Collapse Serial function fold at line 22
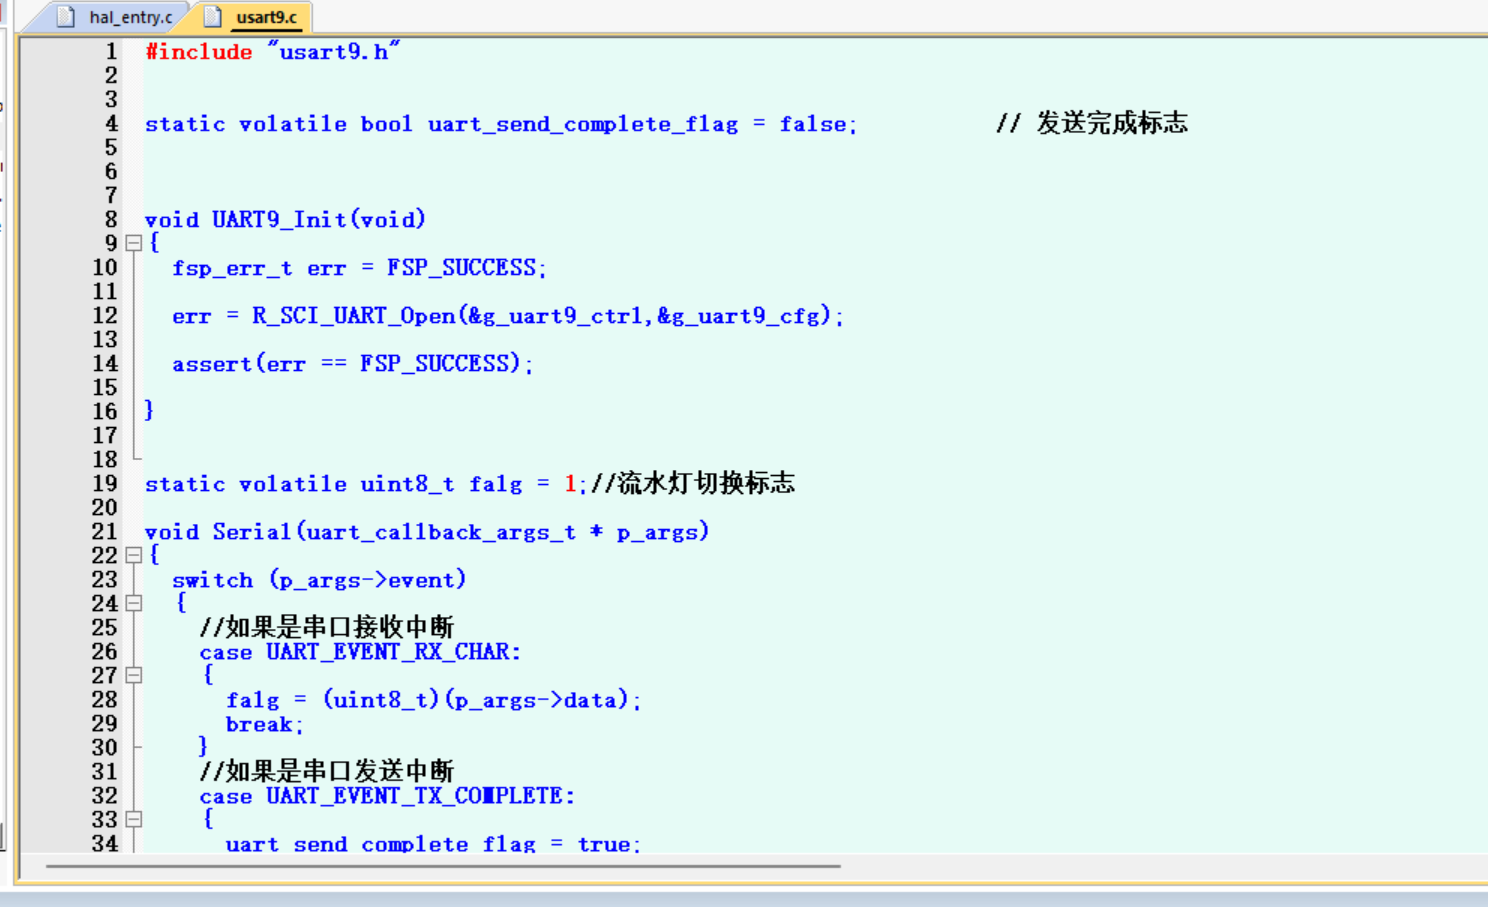Image resolution: width=1488 pixels, height=907 pixels. (x=134, y=555)
